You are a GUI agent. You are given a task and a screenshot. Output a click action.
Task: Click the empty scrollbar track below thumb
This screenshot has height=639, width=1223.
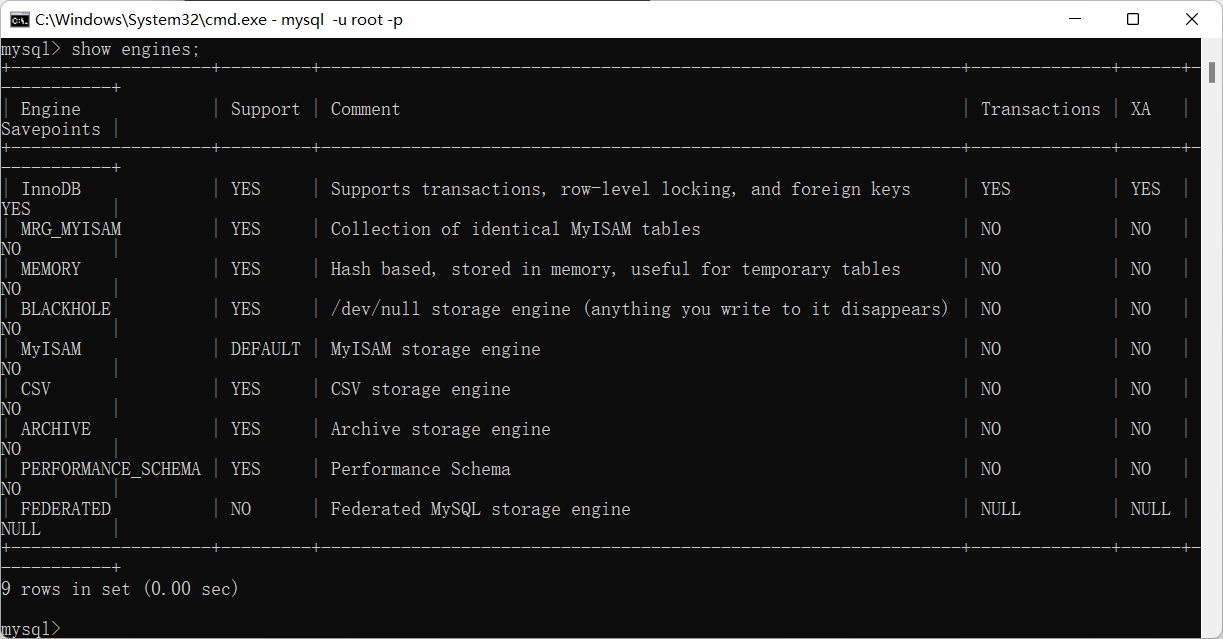[x=1211, y=350]
